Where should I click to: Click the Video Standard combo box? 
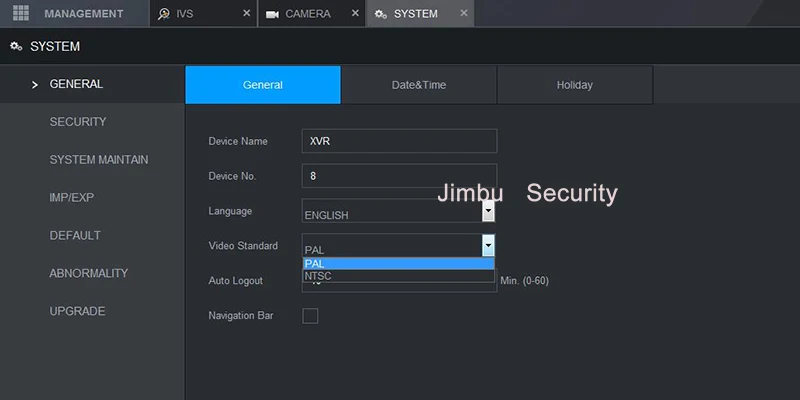click(x=398, y=245)
